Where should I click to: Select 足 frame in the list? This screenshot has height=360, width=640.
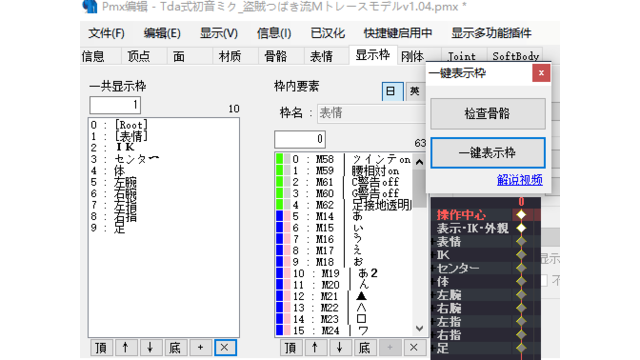(x=163, y=228)
